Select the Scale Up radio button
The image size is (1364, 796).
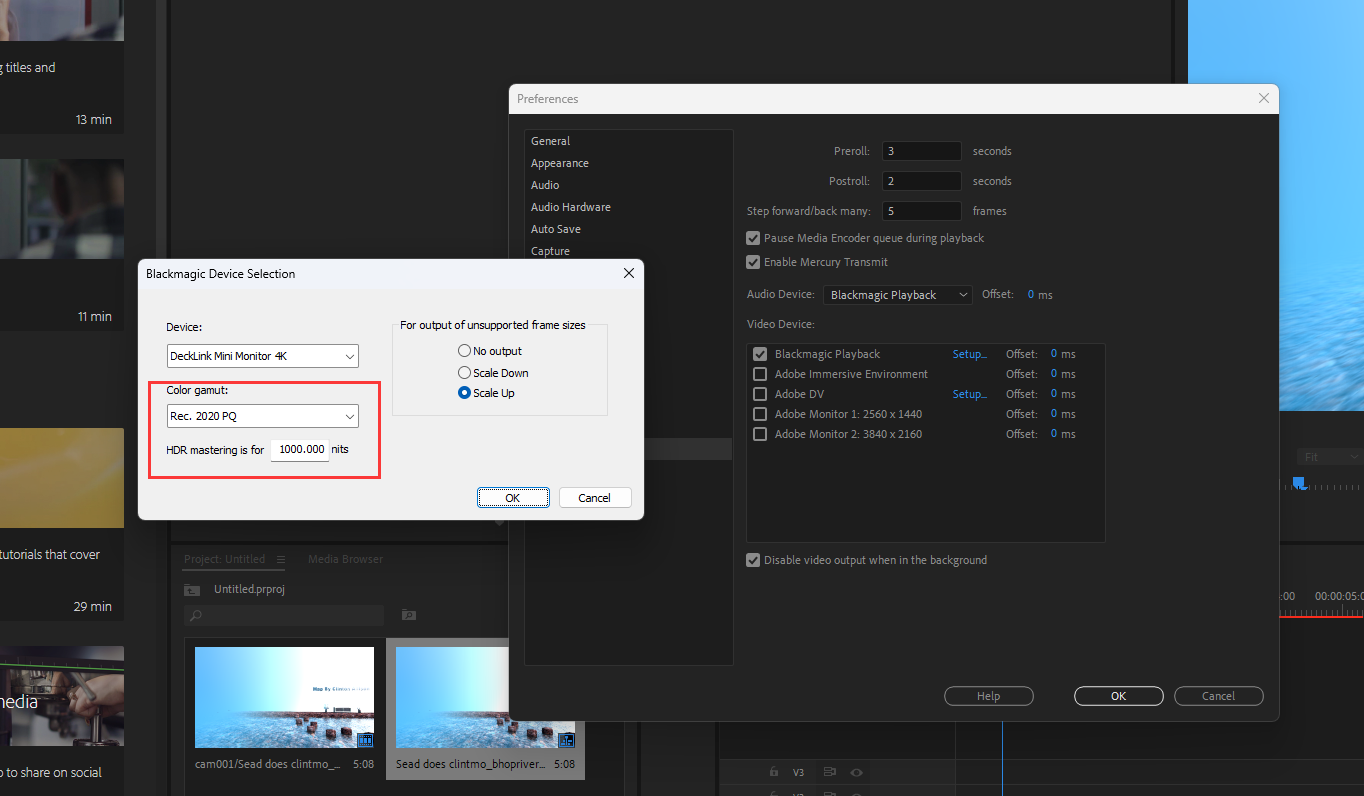(x=463, y=392)
